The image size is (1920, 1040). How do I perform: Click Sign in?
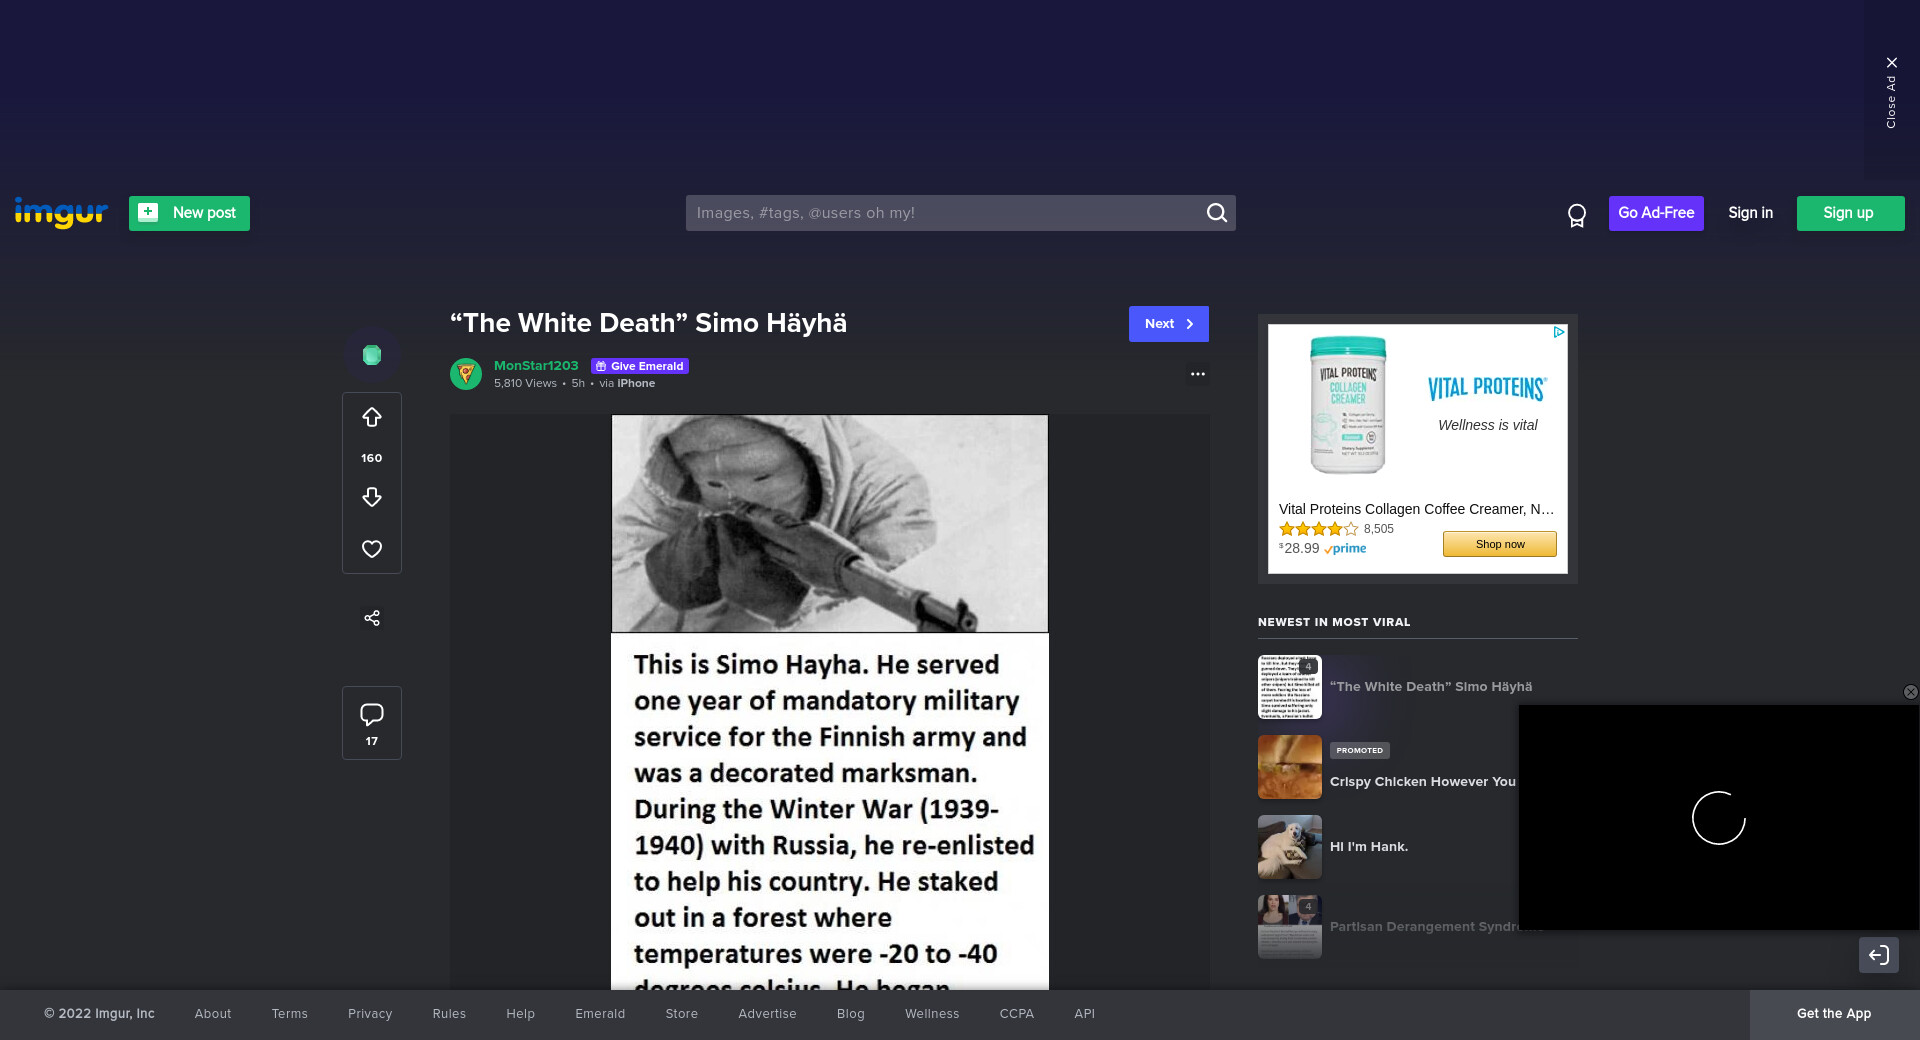[x=1750, y=213]
